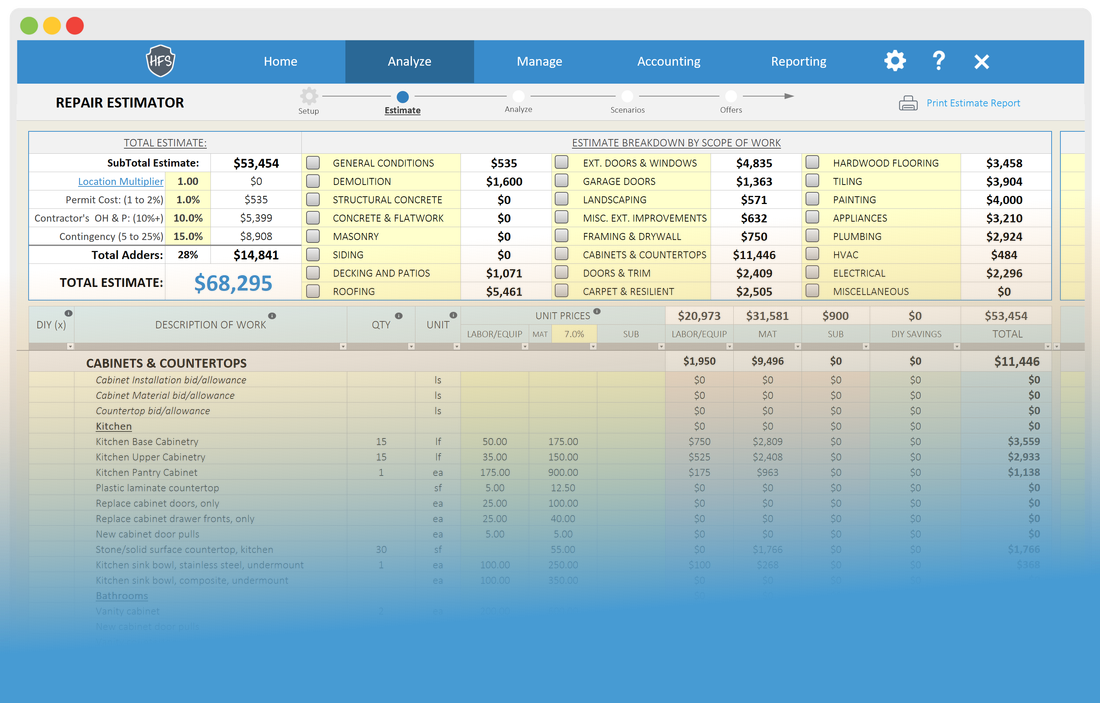The image size is (1100, 703).
Task: Click the Setup gear step icon
Action: coord(308,96)
